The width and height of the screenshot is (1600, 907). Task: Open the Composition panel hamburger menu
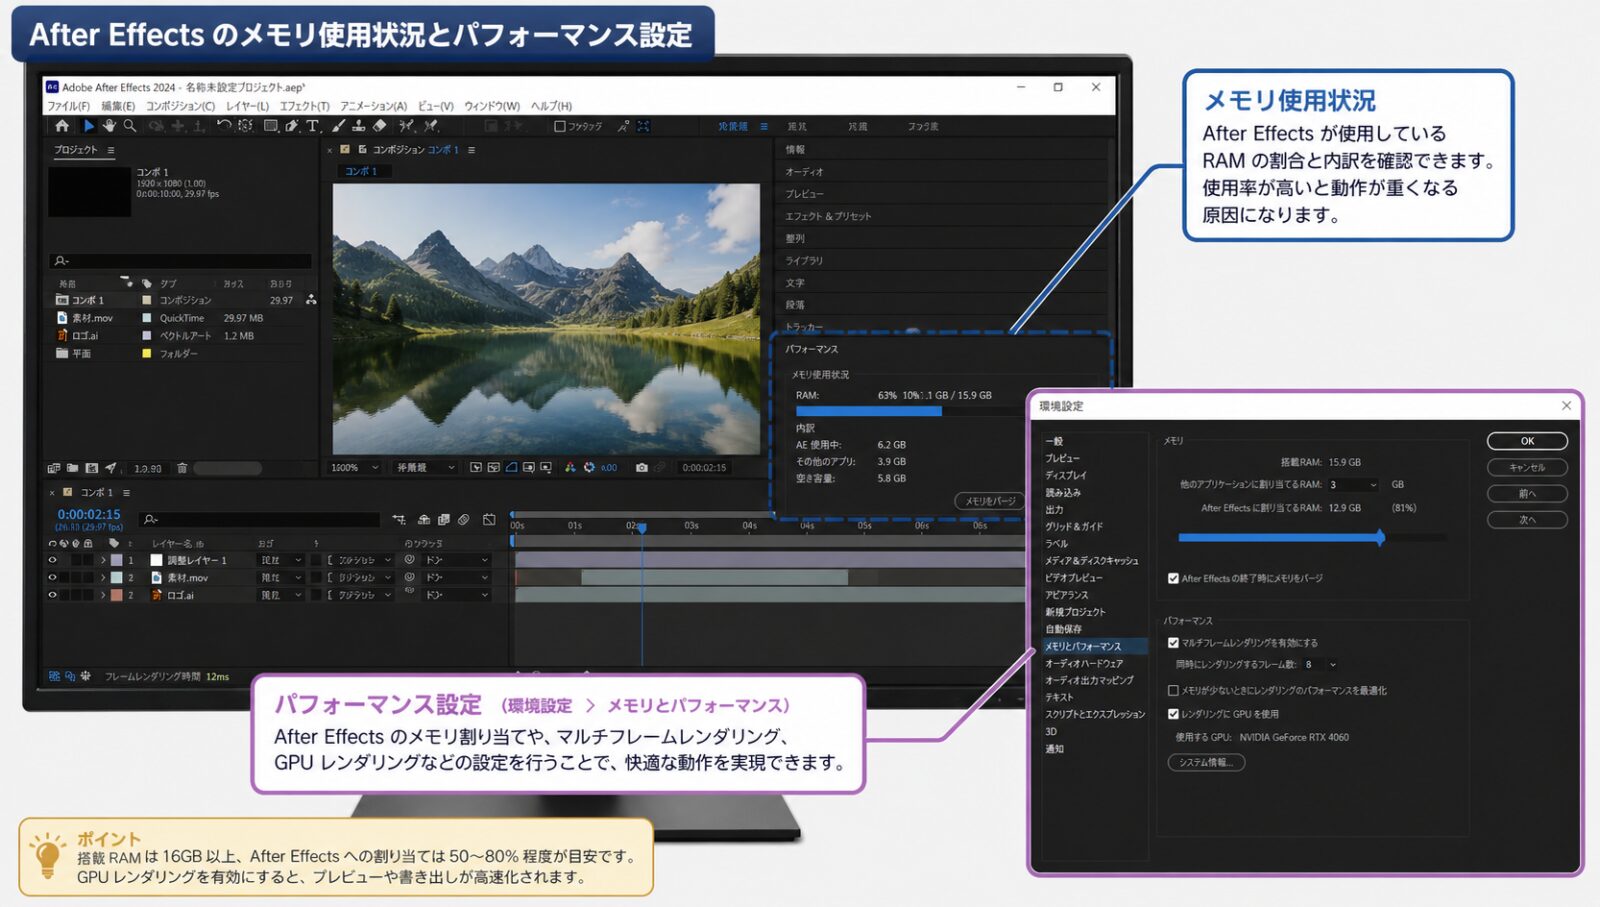pyautogui.click(x=471, y=150)
